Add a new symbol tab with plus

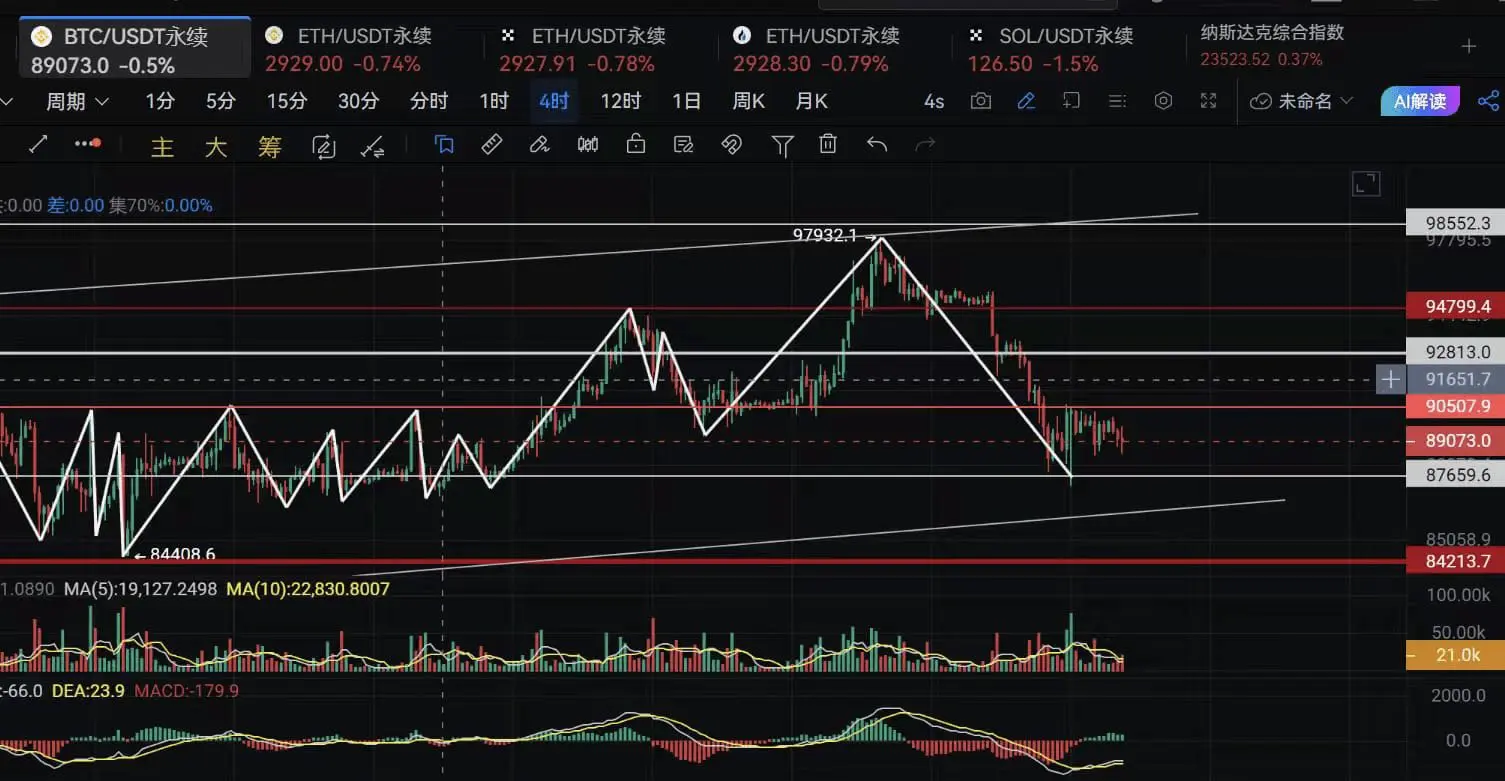point(1469,46)
